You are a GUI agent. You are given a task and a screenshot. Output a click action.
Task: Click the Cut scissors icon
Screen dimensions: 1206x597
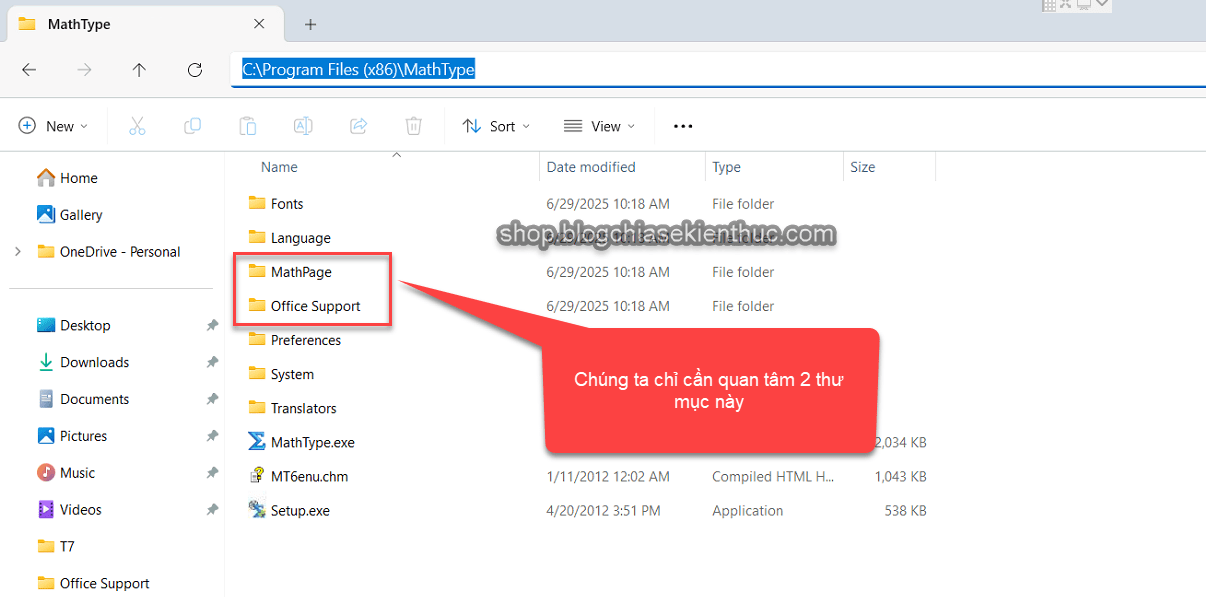click(x=137, y=126)
